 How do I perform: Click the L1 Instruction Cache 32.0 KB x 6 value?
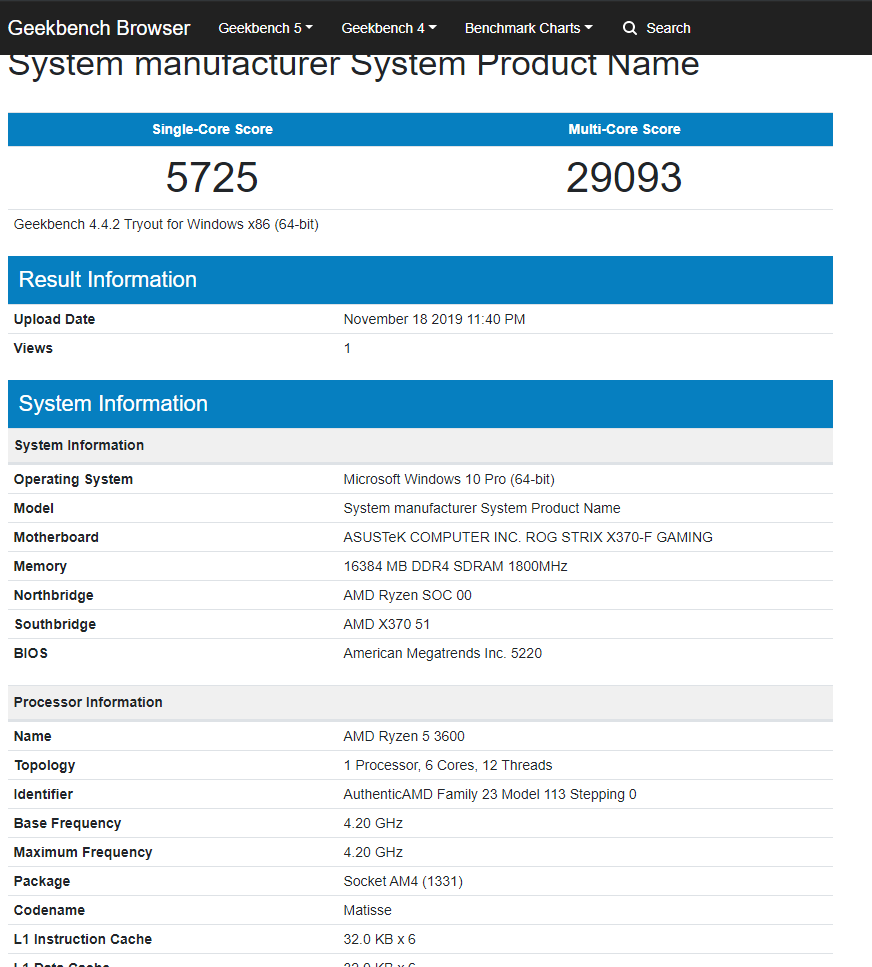(x=379, y=939)
